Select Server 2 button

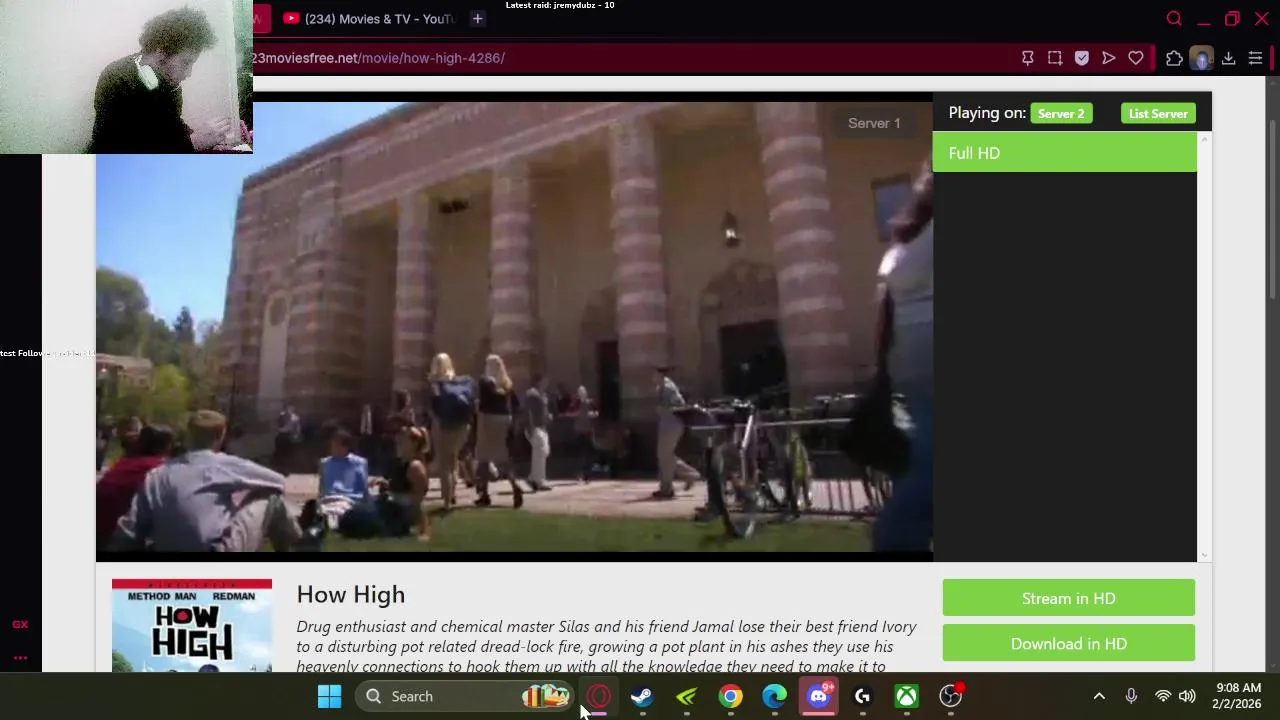1061,114
